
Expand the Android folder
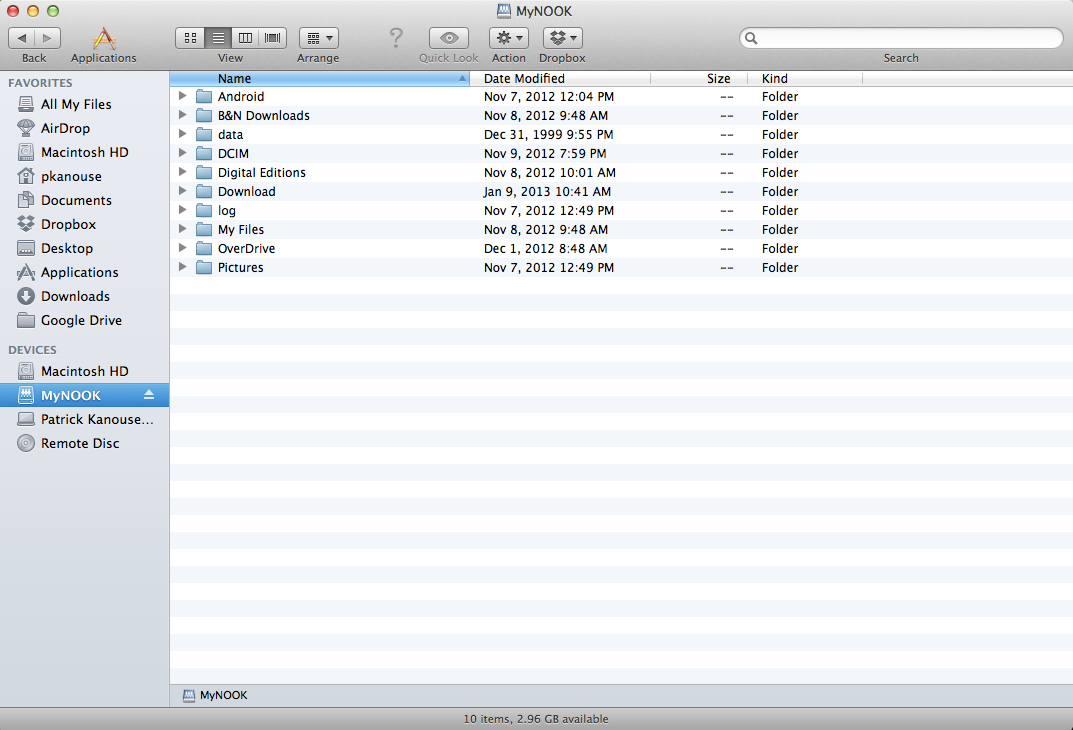click(183, 96)
